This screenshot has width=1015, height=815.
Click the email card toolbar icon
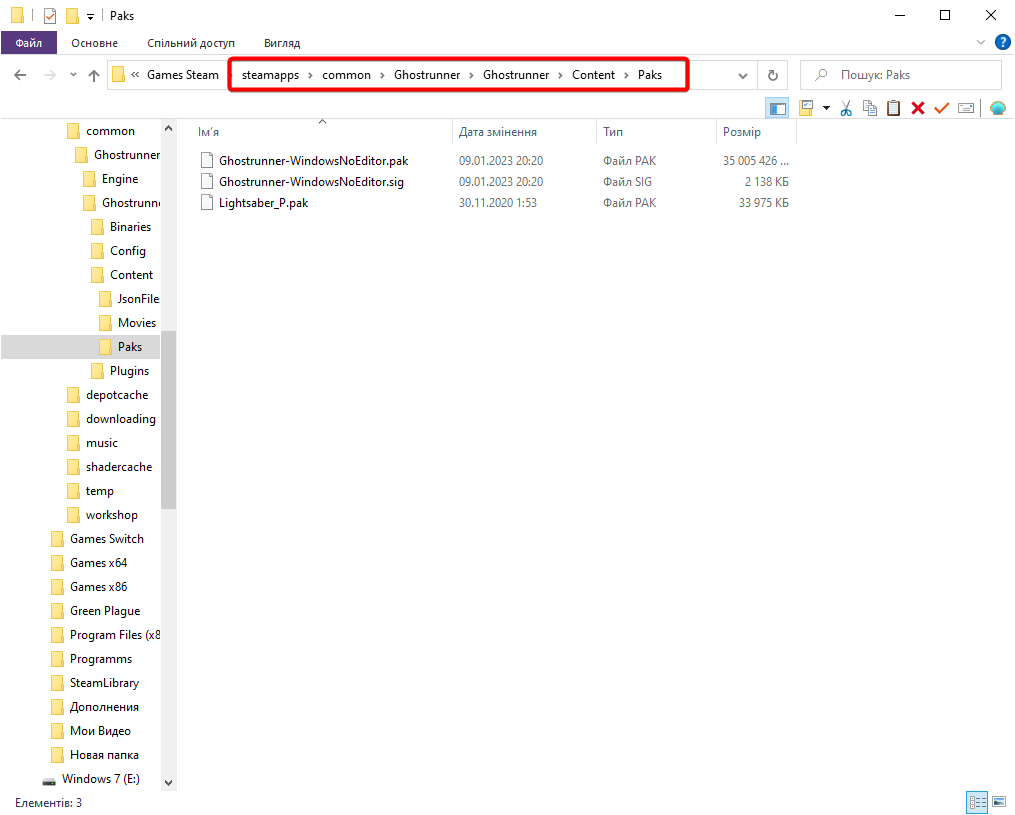(965, 108)
